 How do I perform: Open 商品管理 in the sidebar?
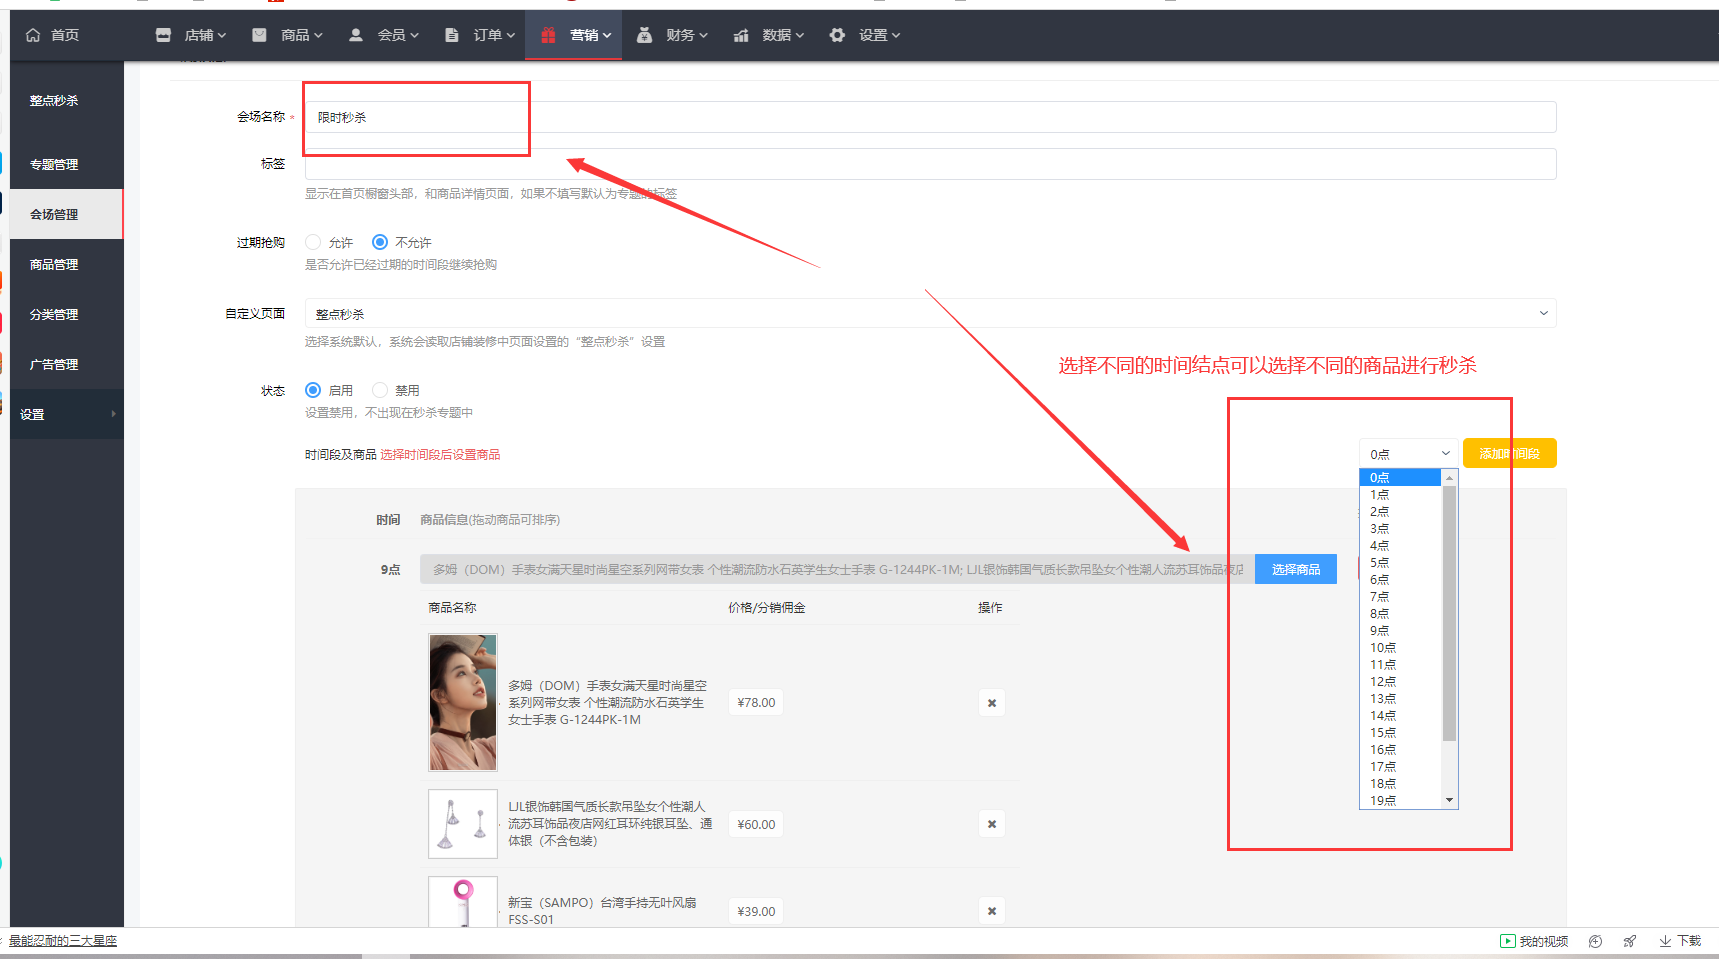(54, 265)
